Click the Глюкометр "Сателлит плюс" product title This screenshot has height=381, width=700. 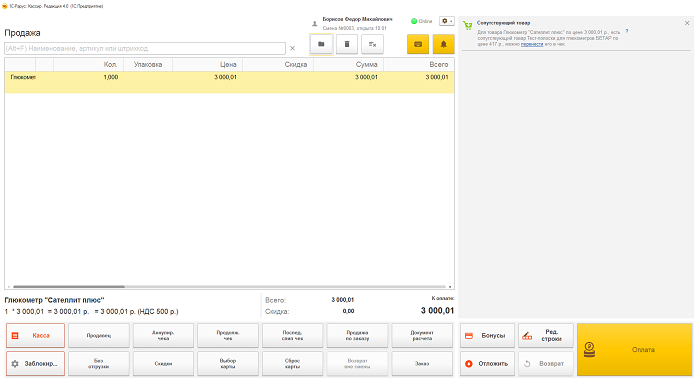coord(54,300)
